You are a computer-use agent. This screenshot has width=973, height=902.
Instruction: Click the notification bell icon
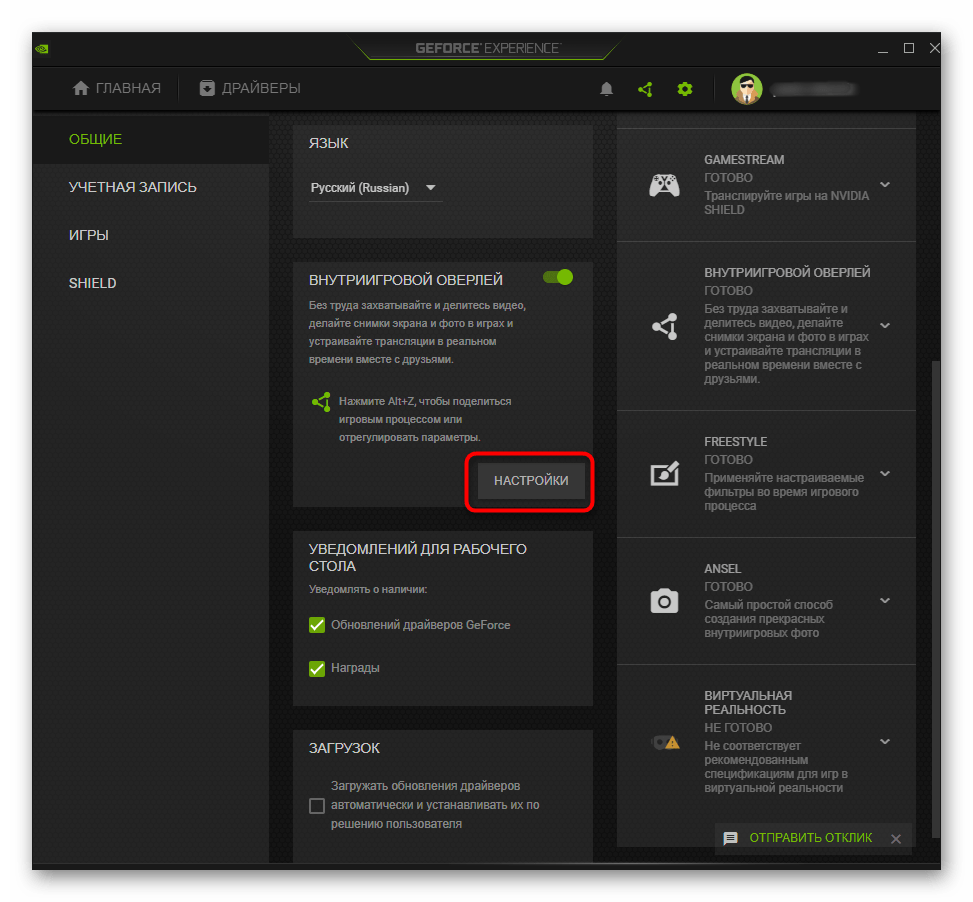(x=606, y=89)
